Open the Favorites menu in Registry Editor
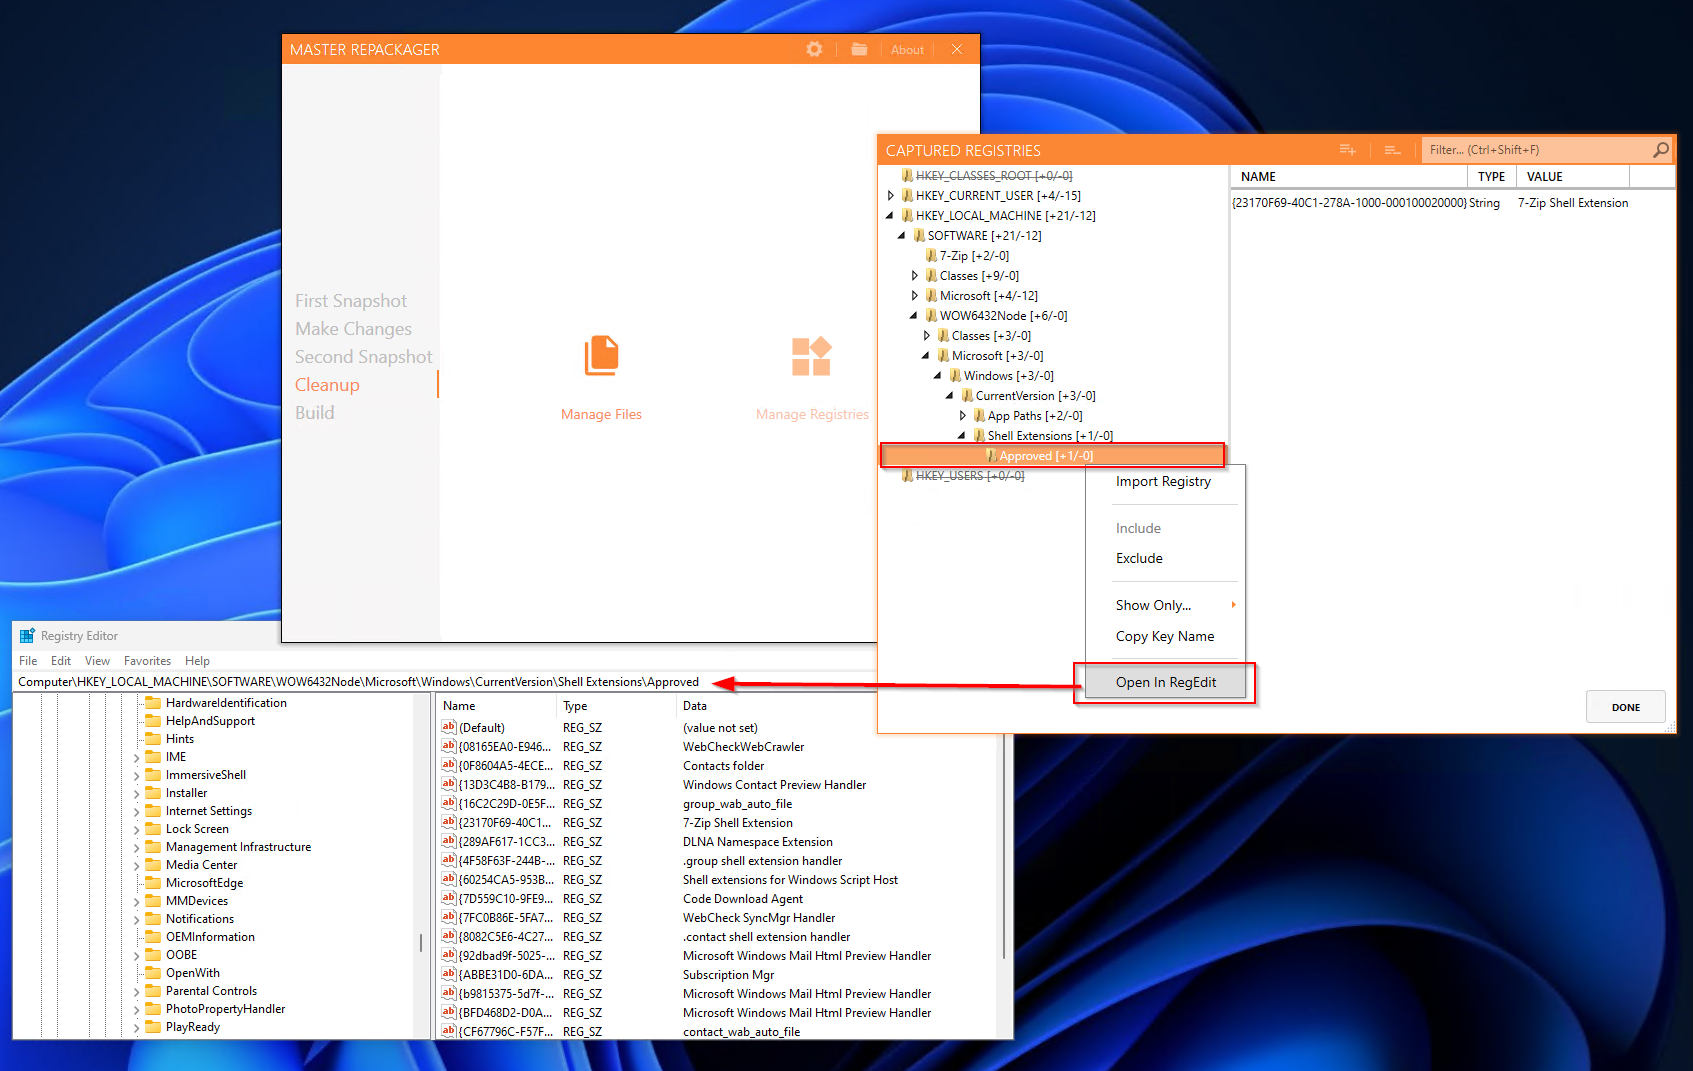The height and width of the screenshot is (1071, 1693). click(x=147, y=661)
